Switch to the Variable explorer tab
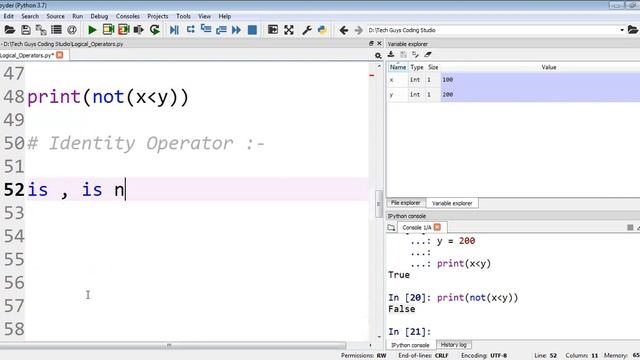 452,203
